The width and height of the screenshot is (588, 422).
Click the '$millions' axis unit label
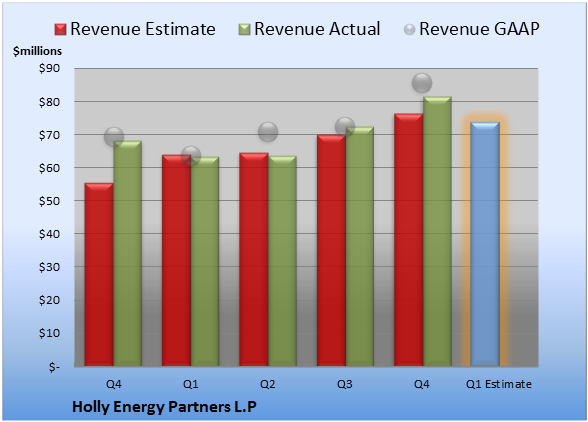38,51
